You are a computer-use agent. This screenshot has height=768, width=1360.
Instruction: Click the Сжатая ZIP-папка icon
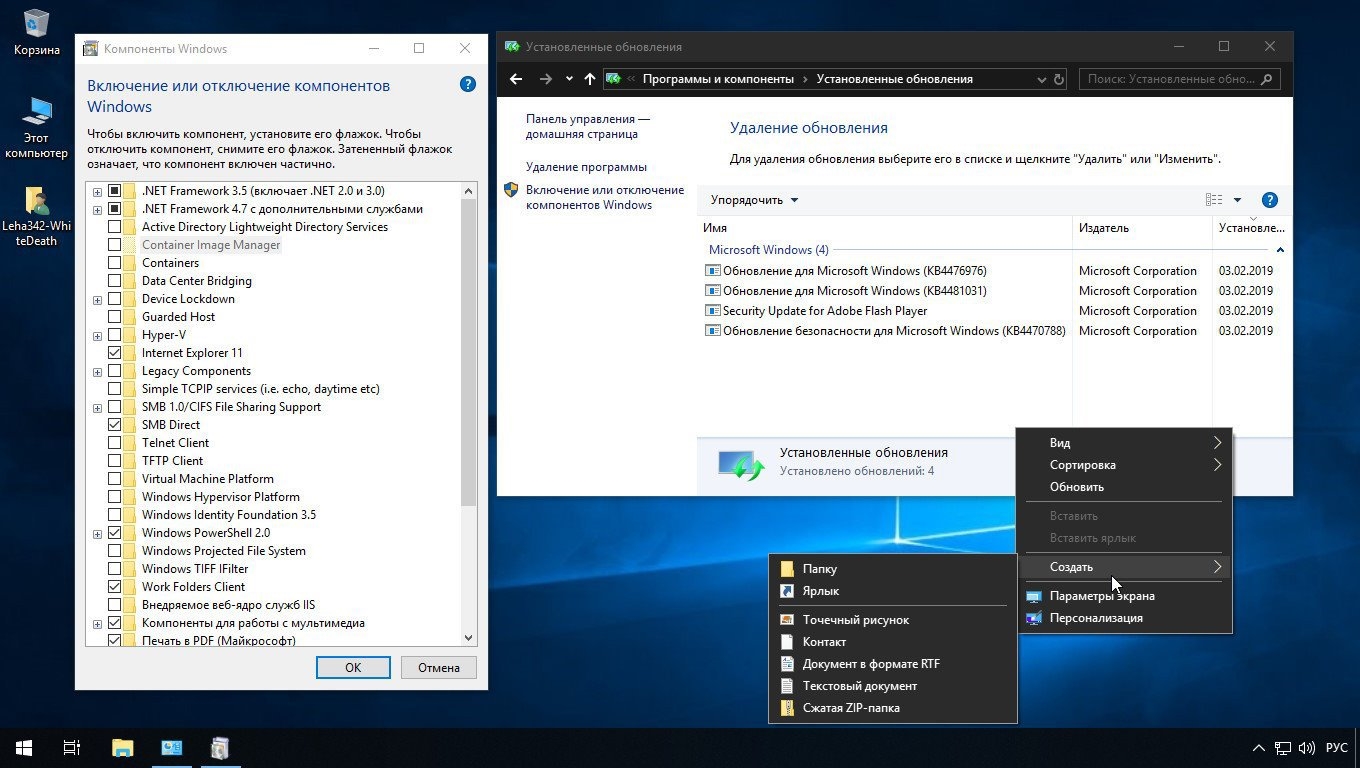click(x=787, y=708)
